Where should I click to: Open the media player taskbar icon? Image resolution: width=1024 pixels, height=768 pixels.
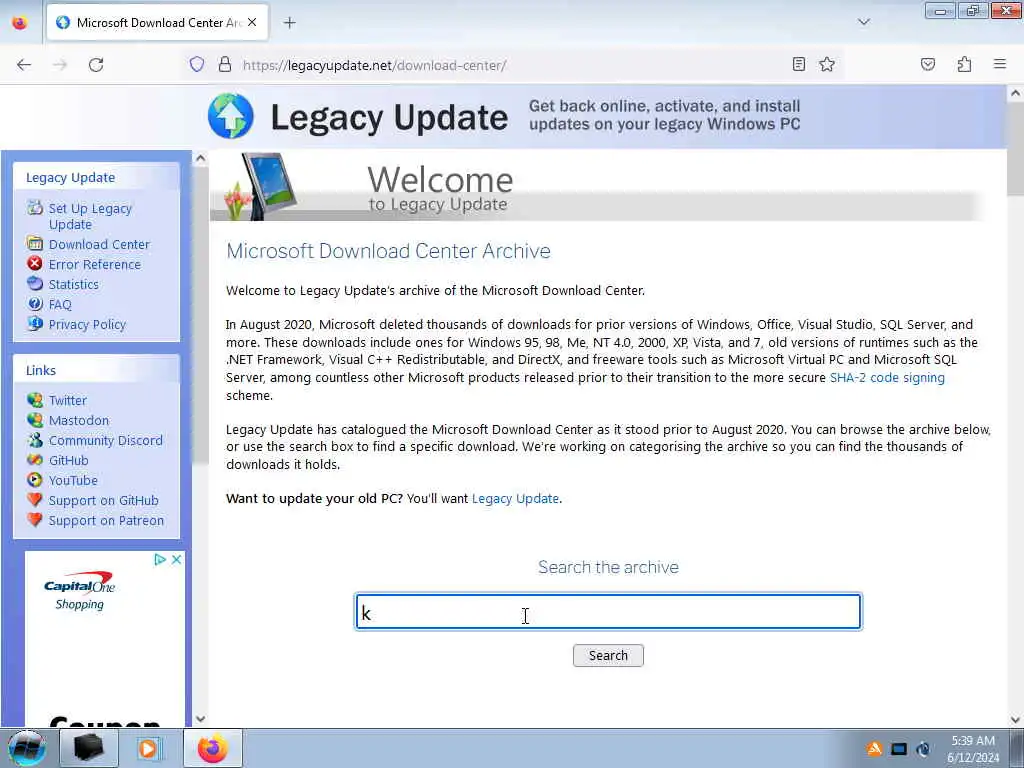coord(148,748)
